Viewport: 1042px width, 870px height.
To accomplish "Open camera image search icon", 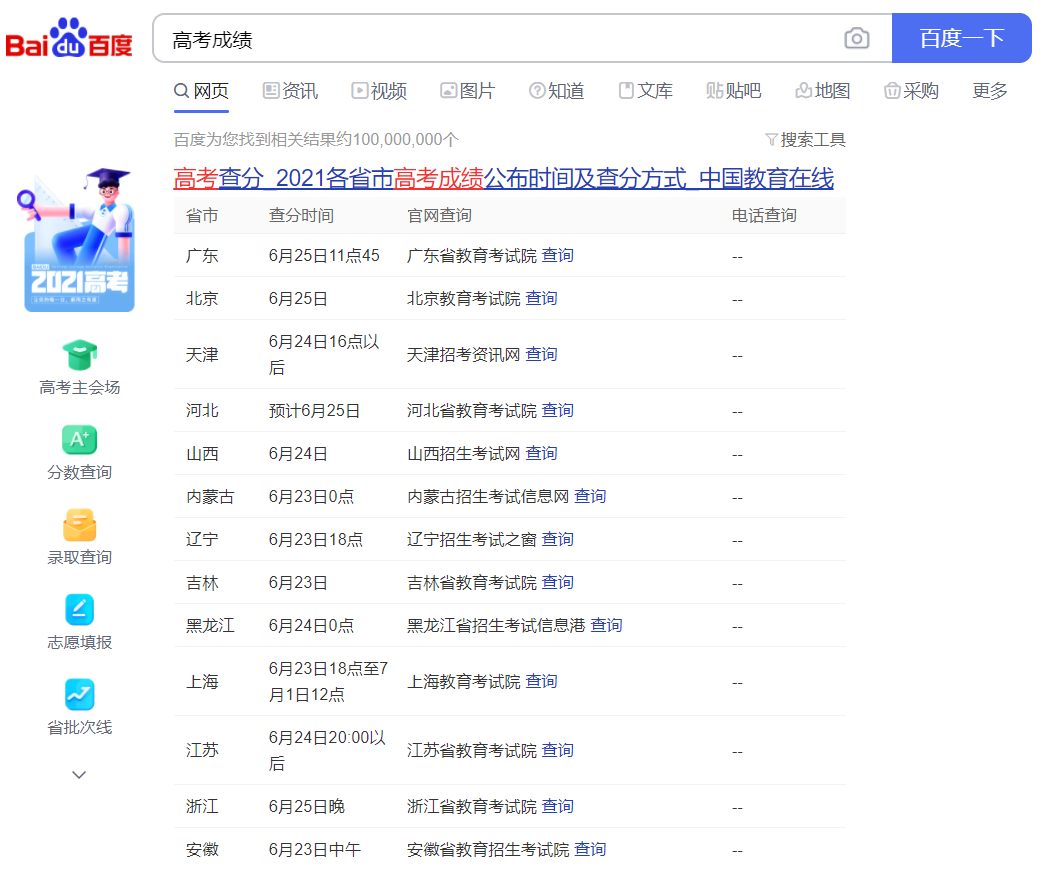I will [x=857, y=39].
